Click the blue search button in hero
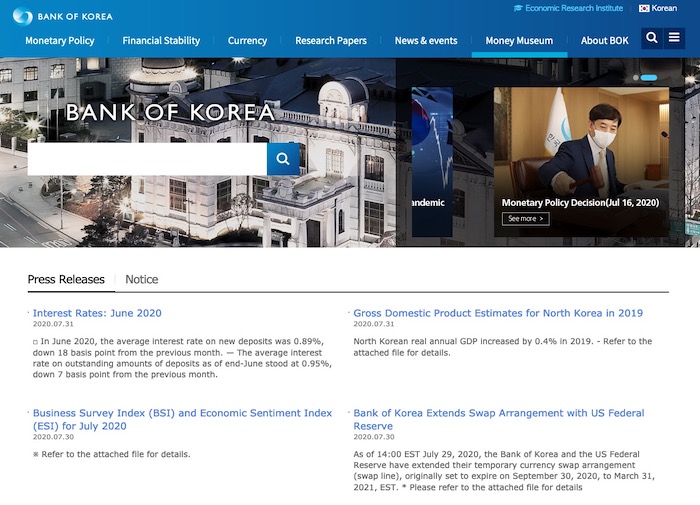The image size is (700, 505). pyautogui.click(x=283, y=159)
